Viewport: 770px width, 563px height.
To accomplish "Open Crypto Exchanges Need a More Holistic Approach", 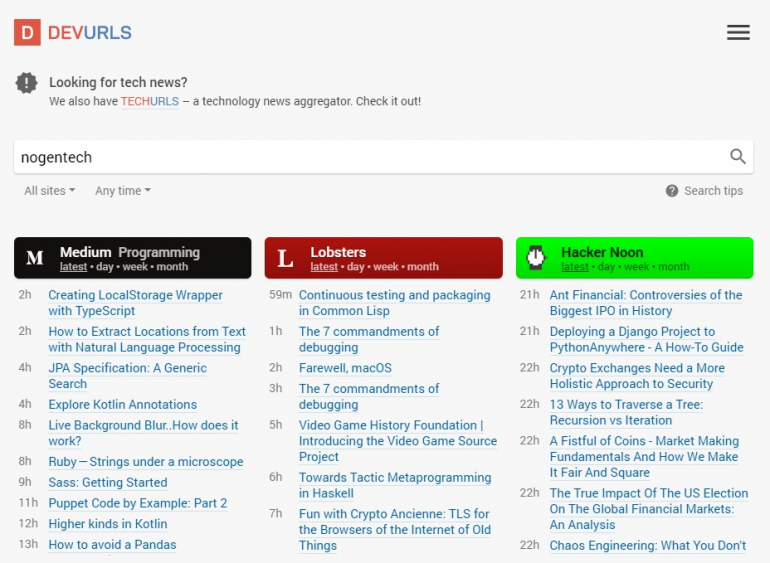I will click(x=637, y=375).
